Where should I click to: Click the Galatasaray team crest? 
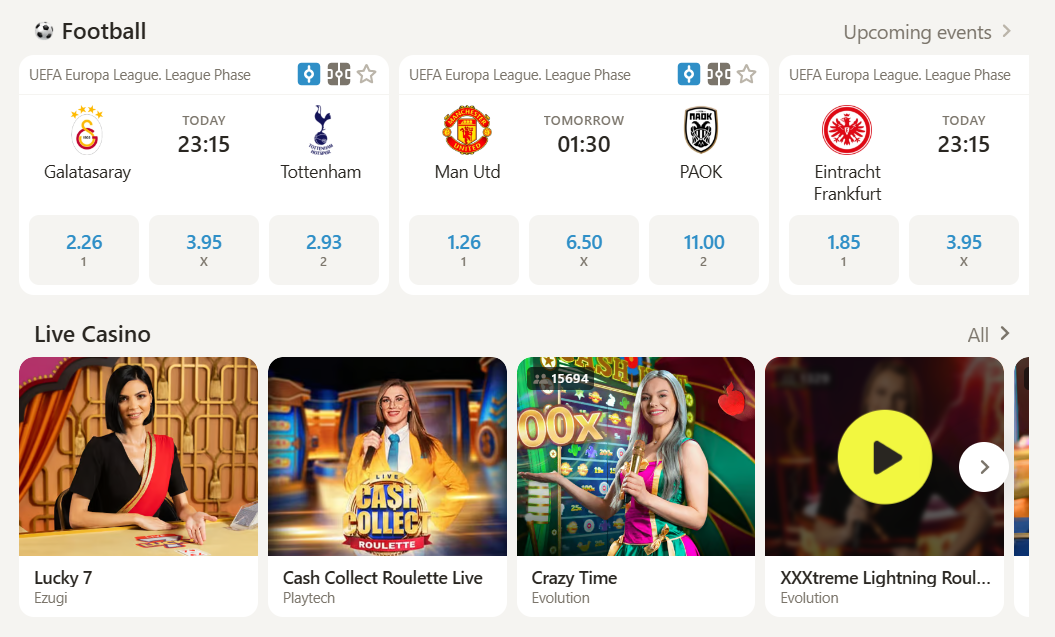87,130
